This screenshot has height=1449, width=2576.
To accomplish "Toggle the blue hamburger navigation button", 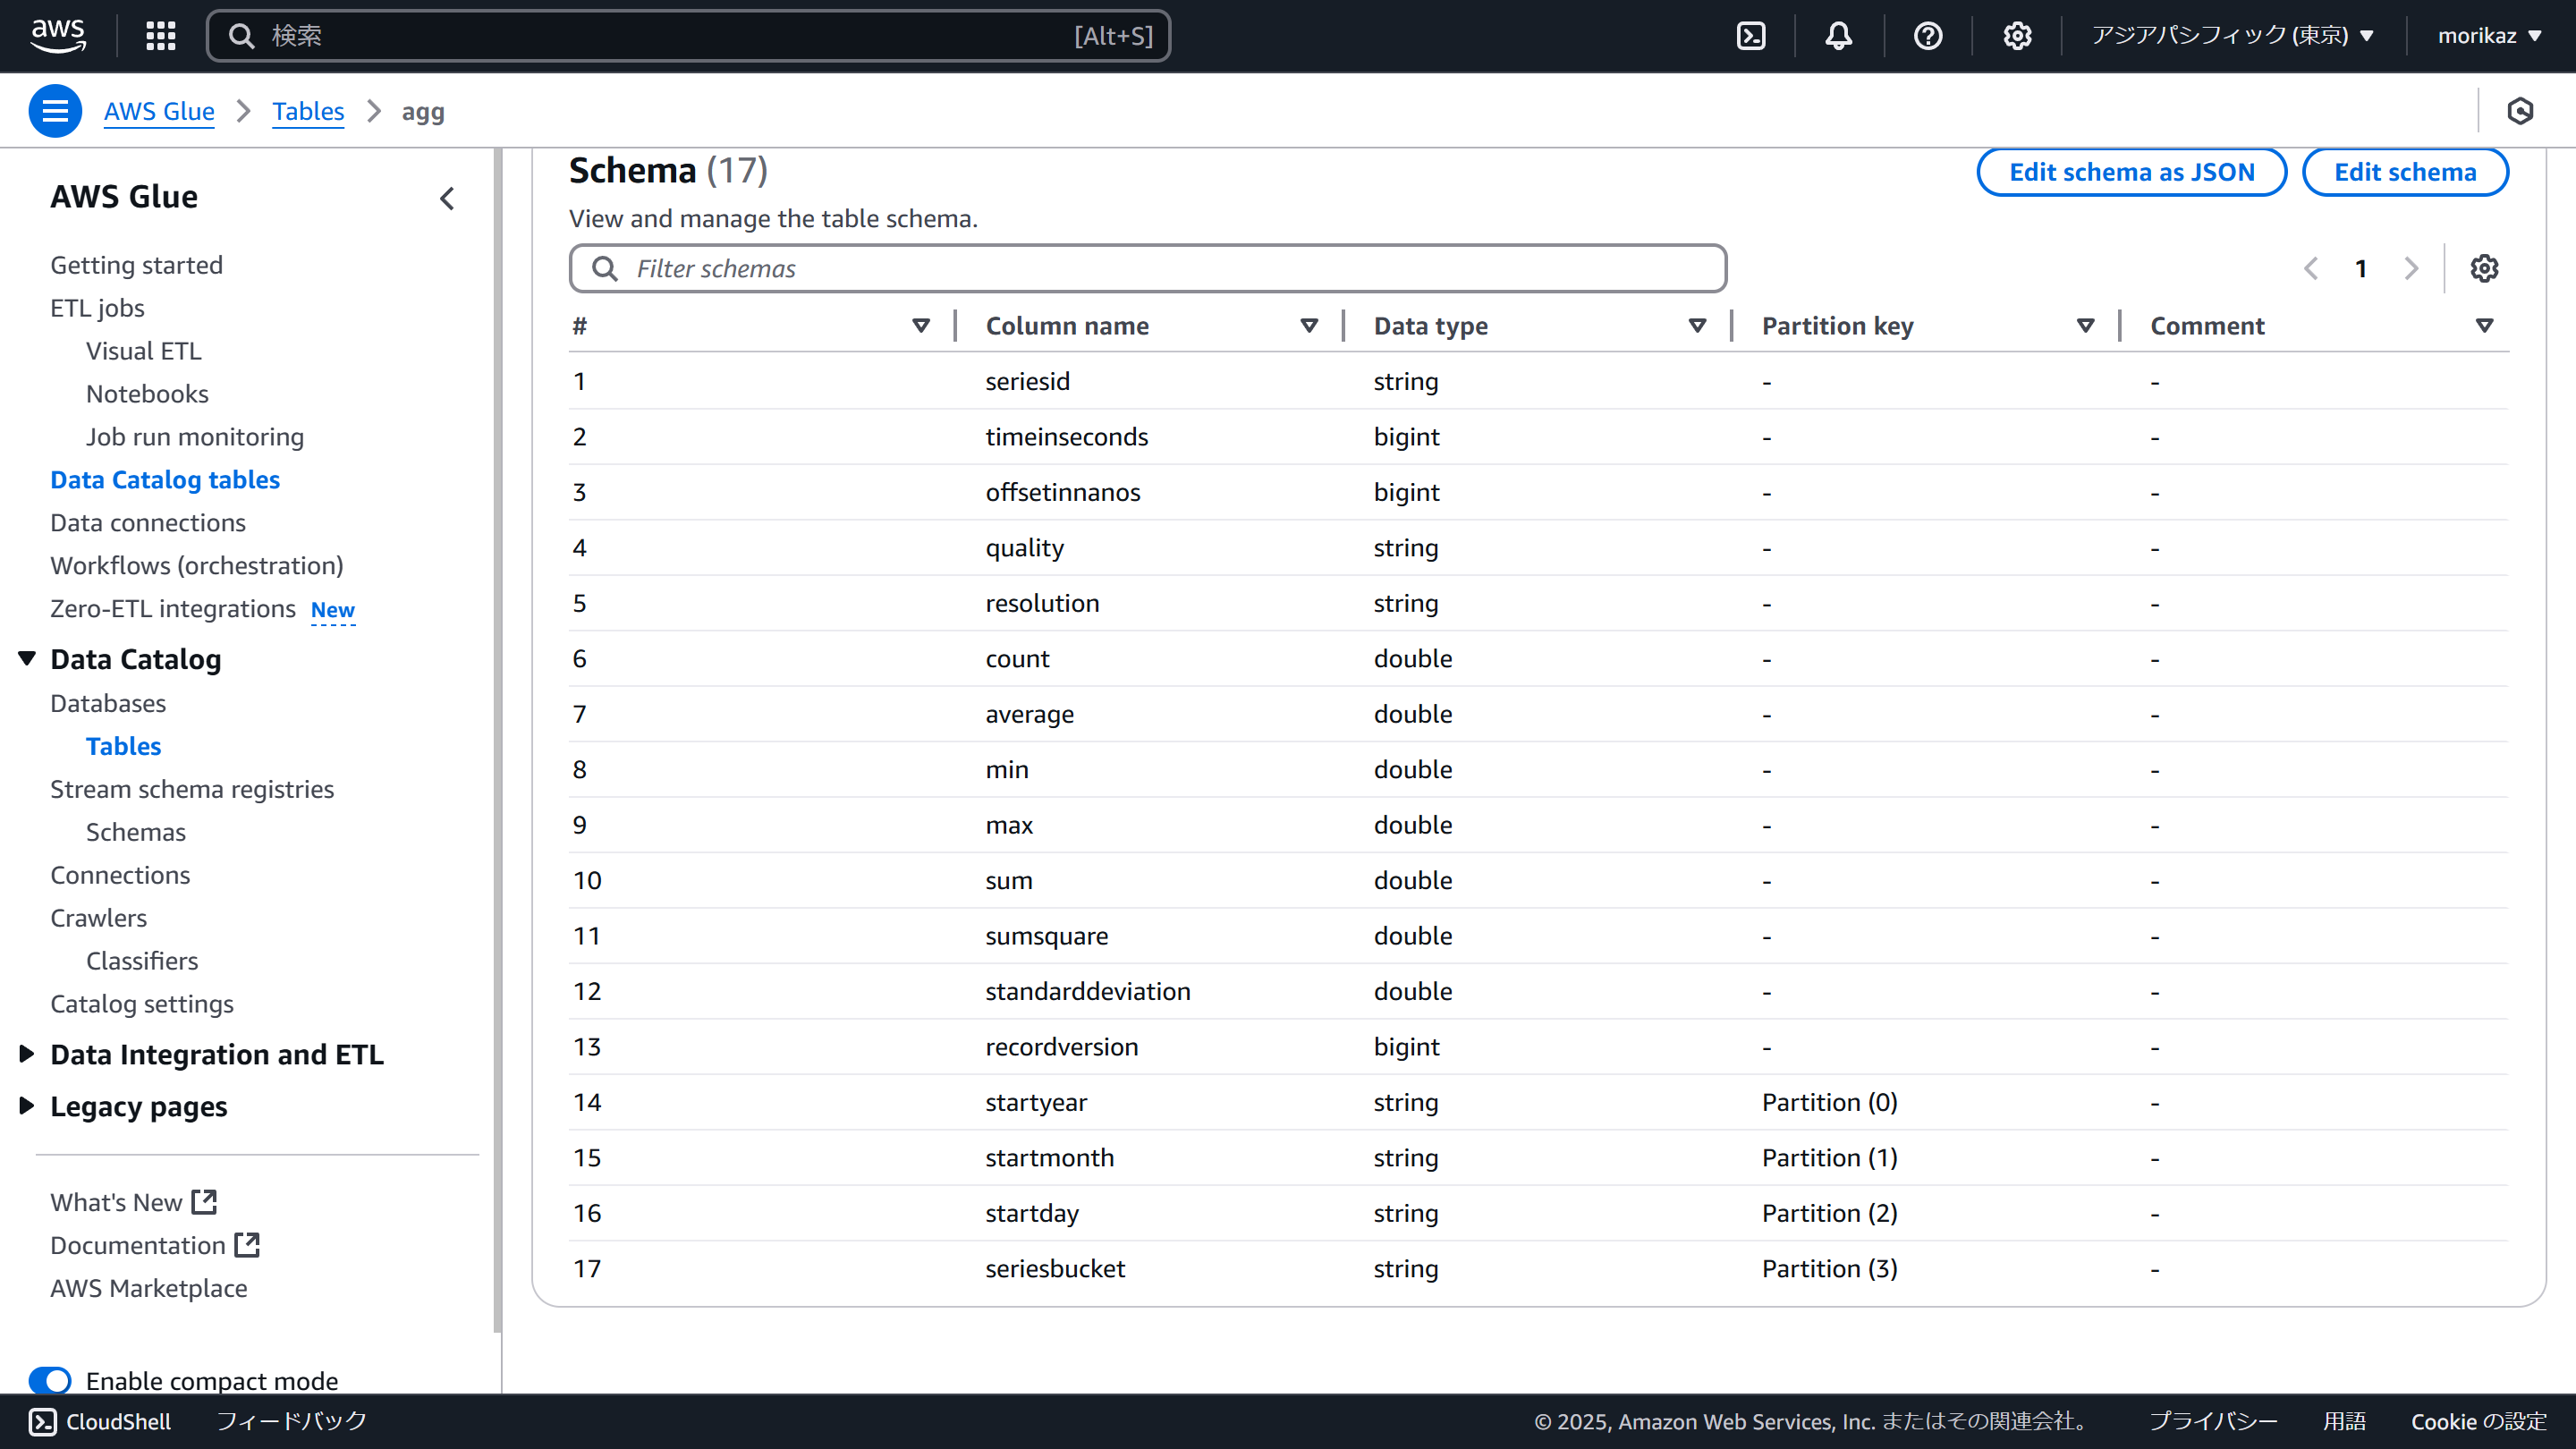I will [55, 111].
